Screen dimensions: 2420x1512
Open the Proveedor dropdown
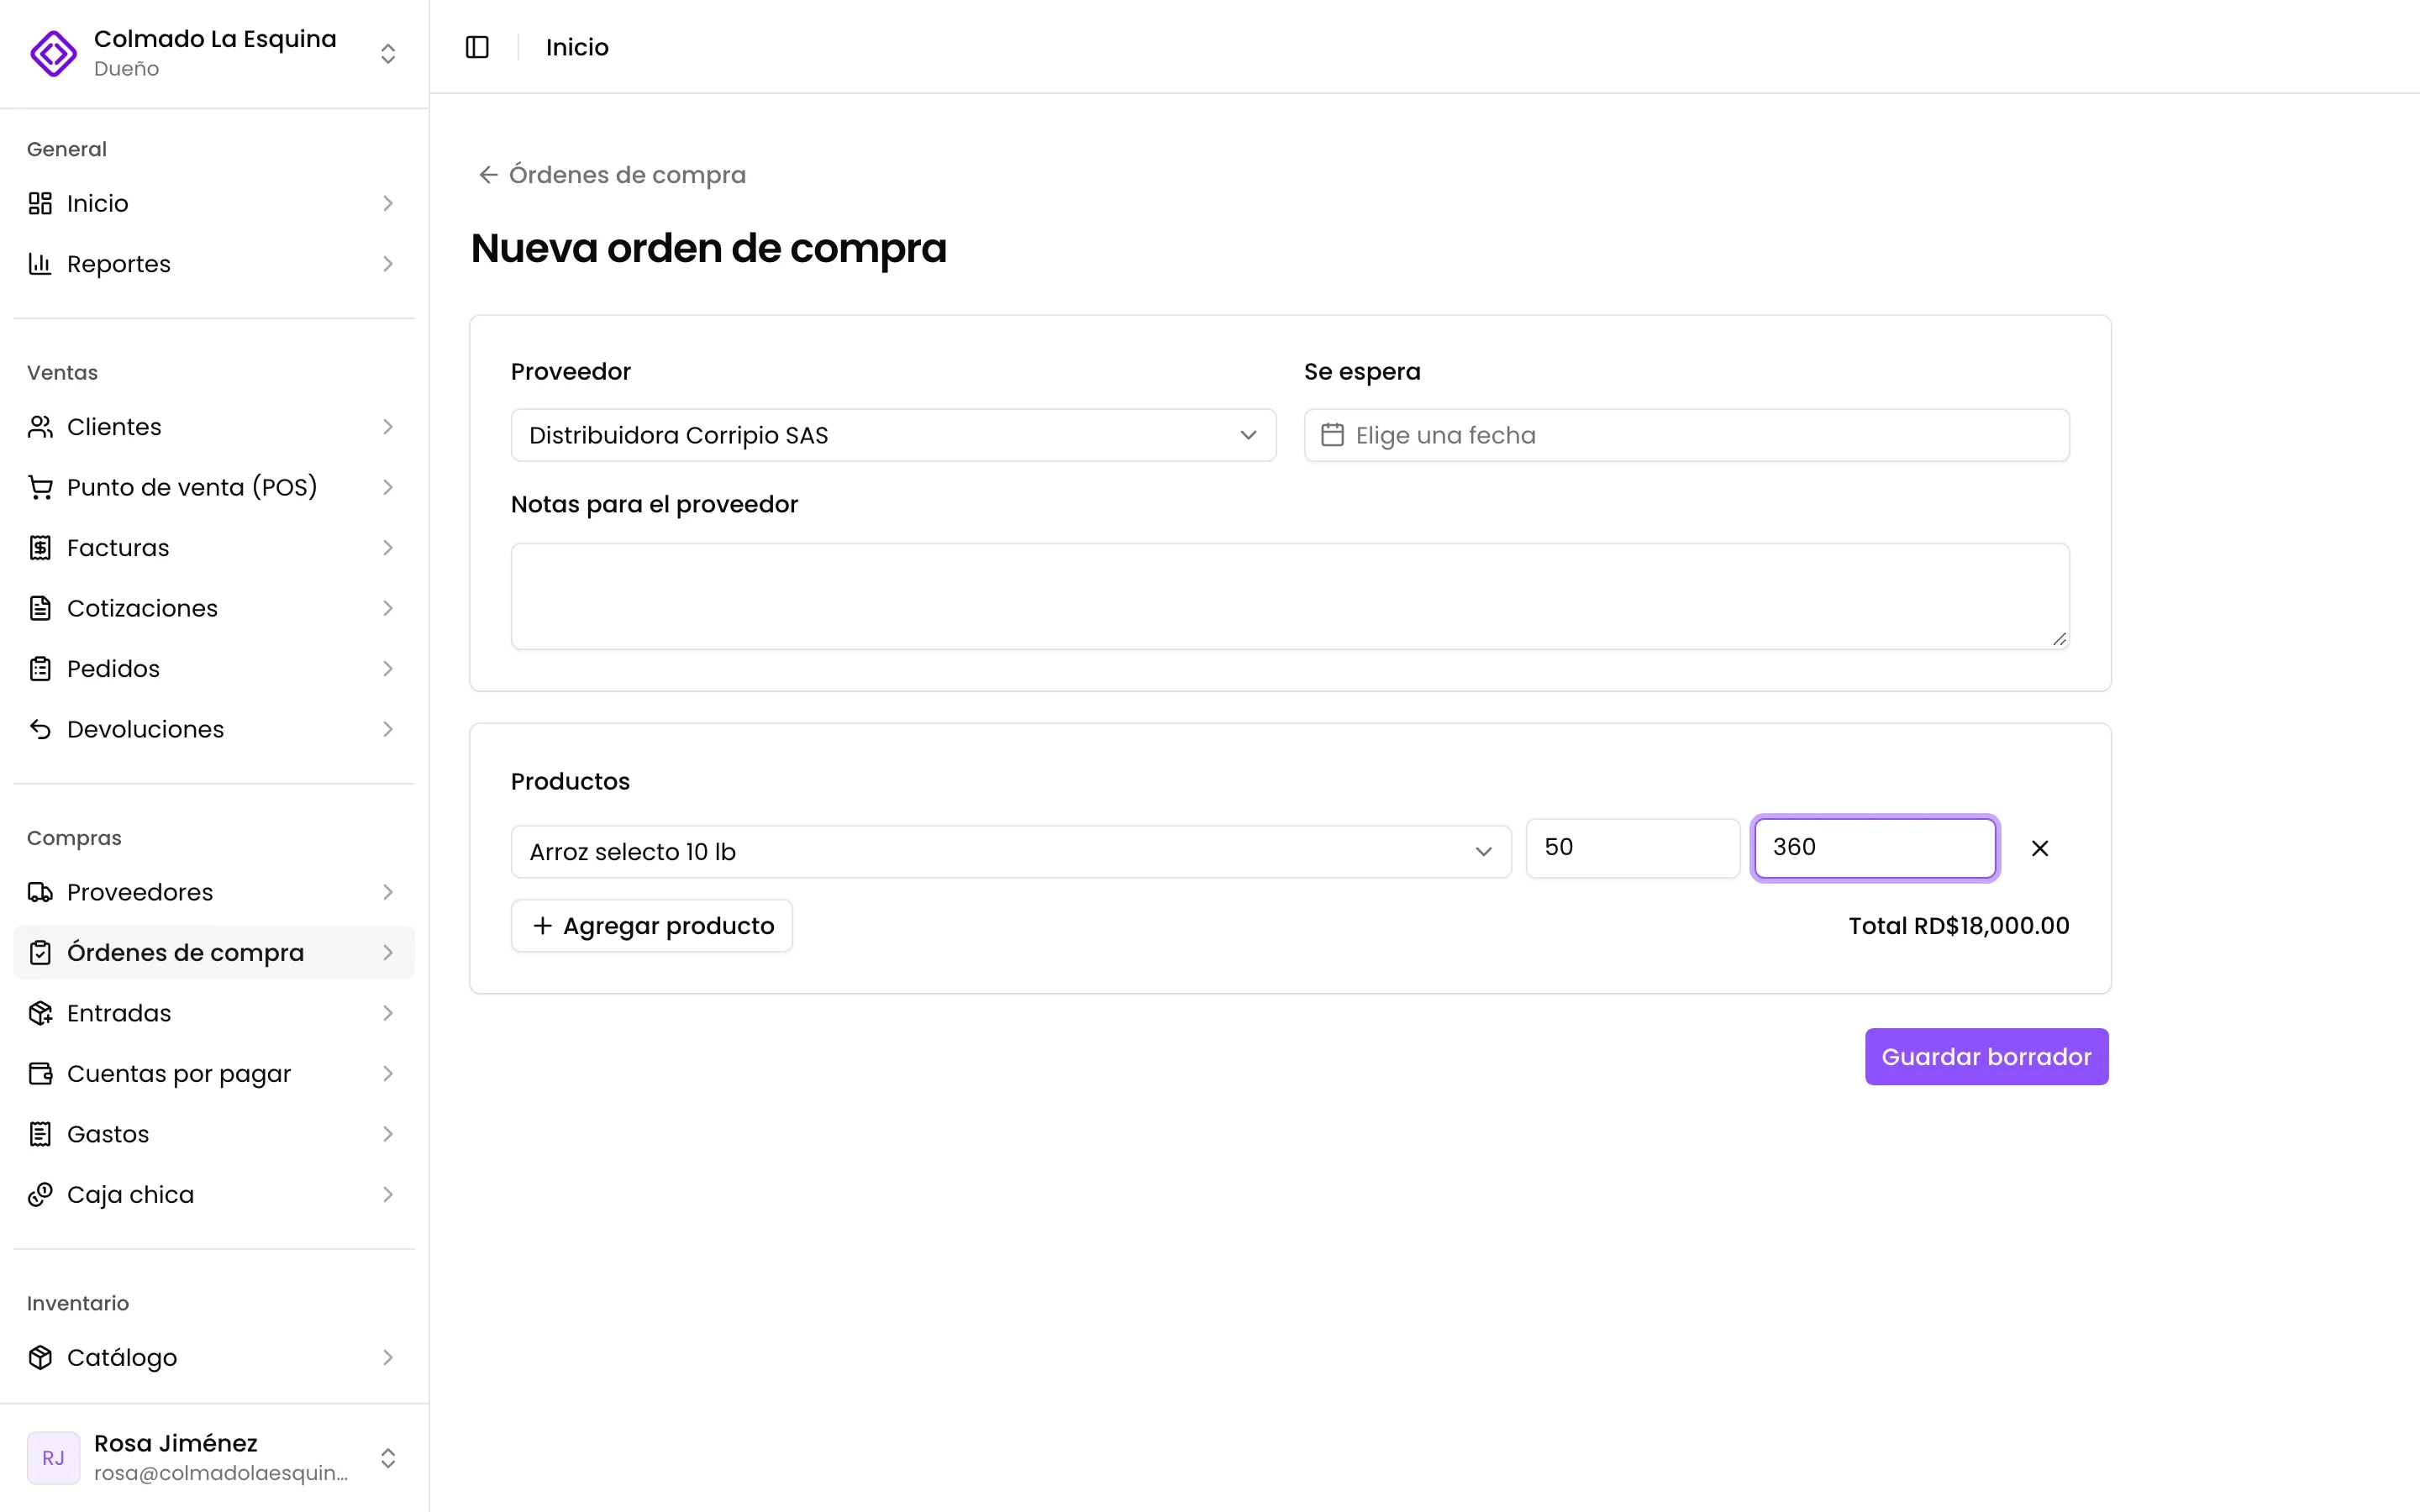pos(893,435)
